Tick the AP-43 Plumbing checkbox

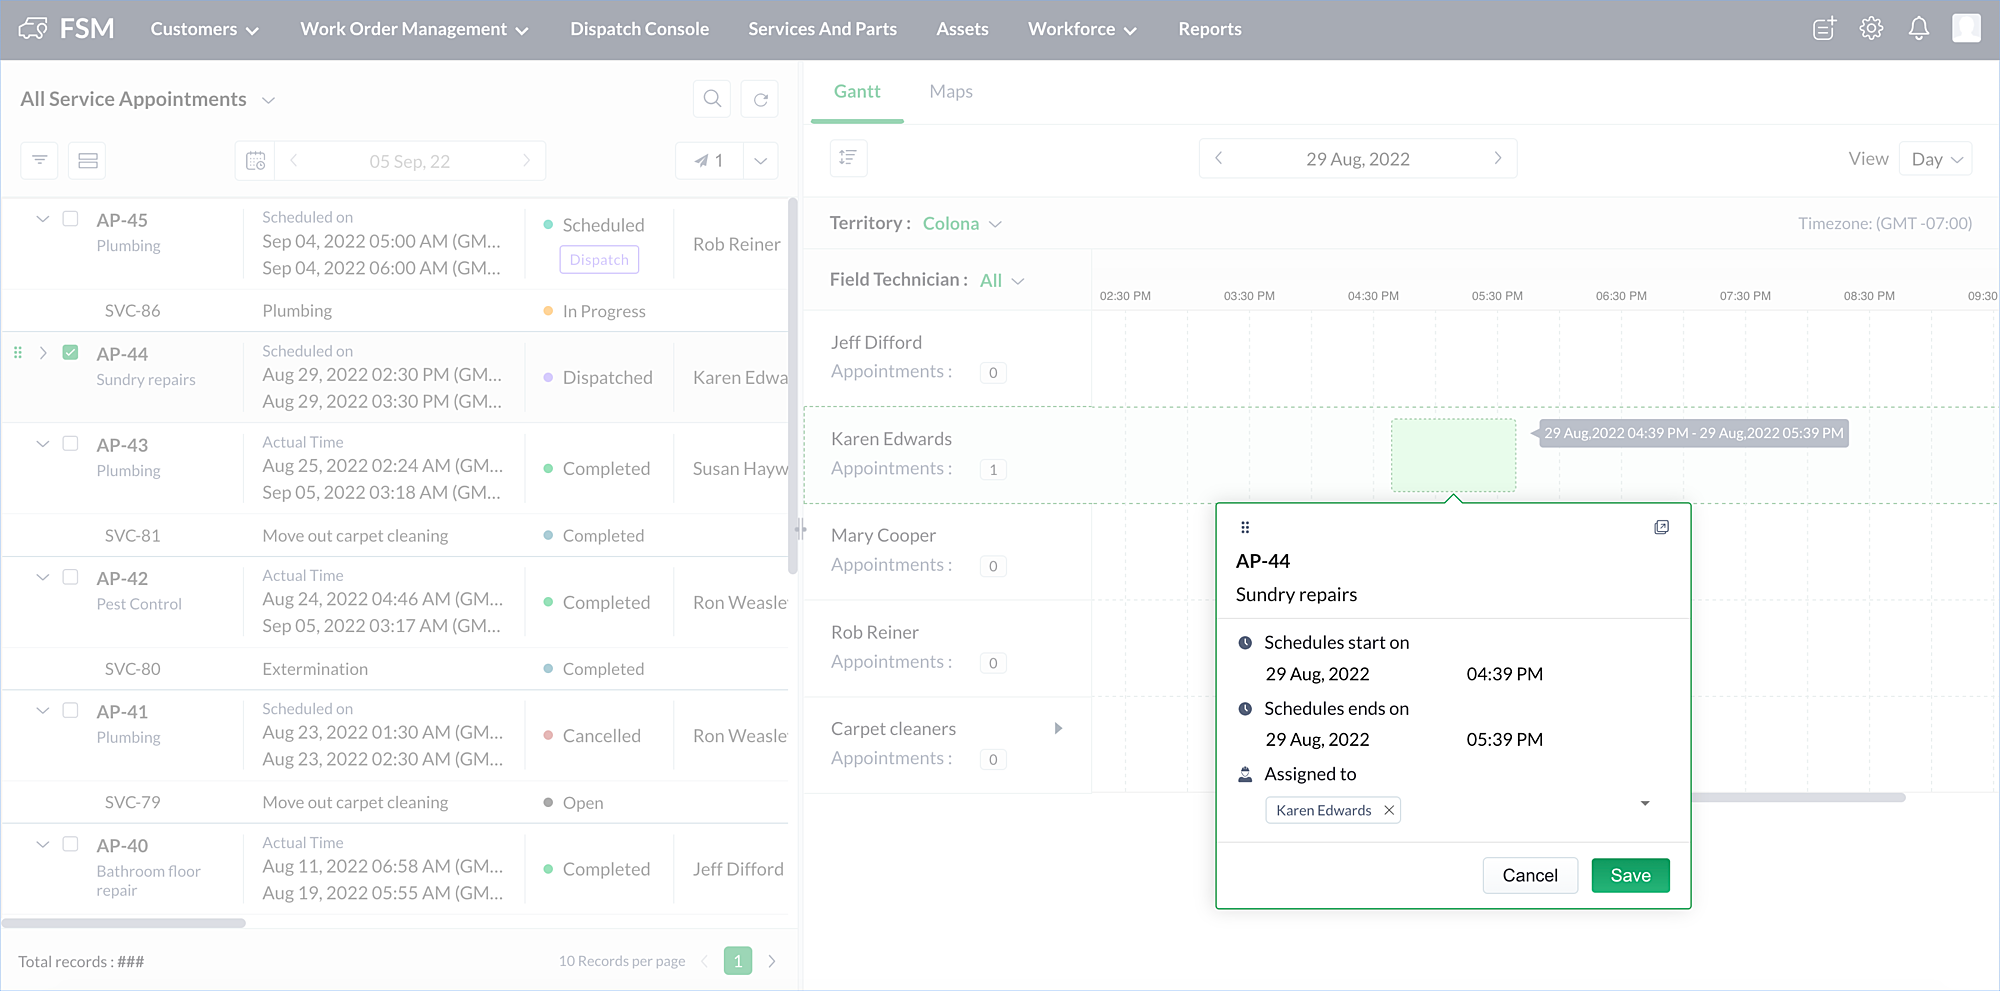click(x=70, y=443)
